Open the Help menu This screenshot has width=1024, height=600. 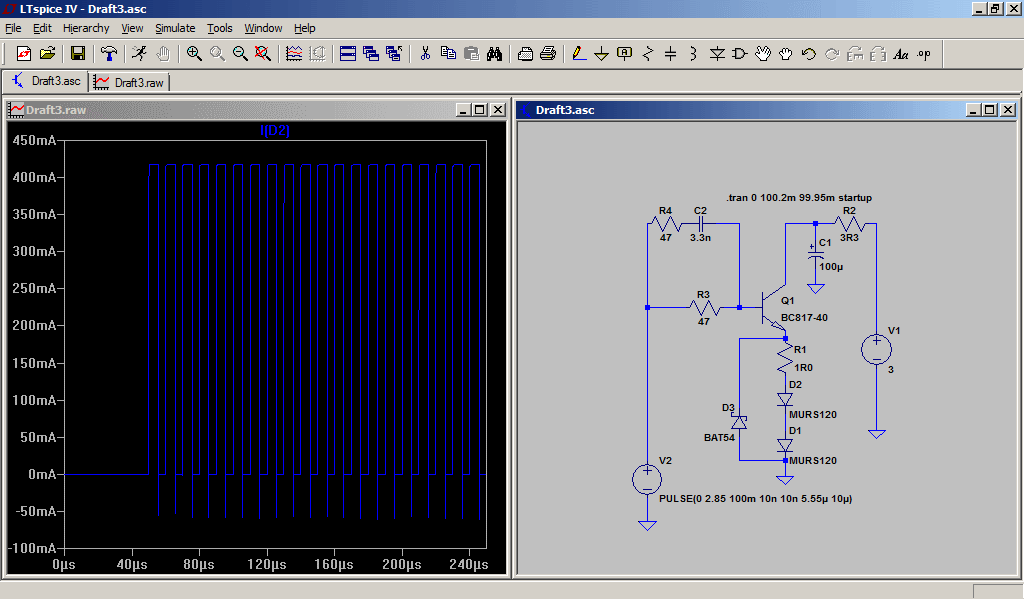(x=304, y=28)
